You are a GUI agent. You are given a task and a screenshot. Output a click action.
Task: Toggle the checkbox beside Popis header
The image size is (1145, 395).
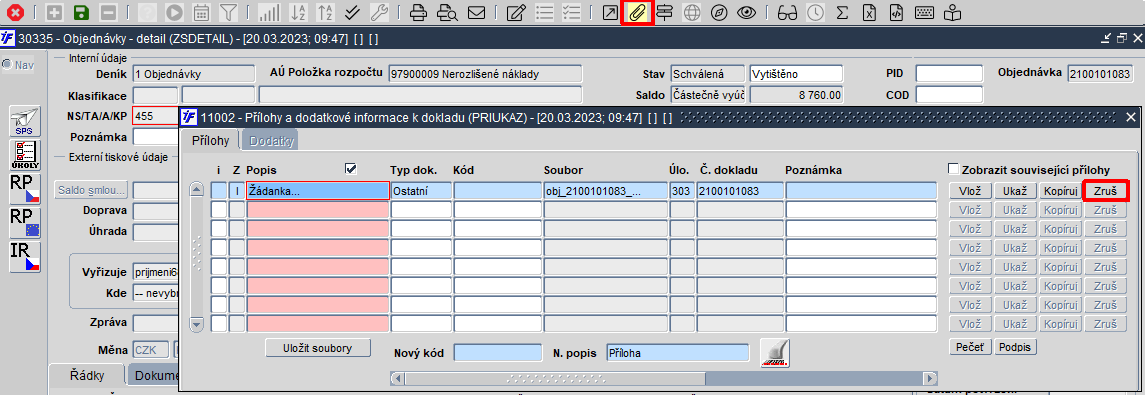(x=351, y=169)
